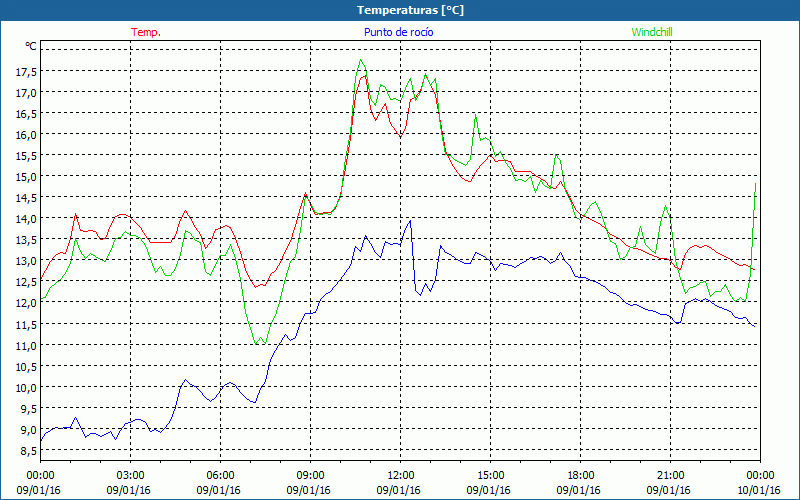
Task: Click the 10/01/16 date label
Action: (759, 490)
